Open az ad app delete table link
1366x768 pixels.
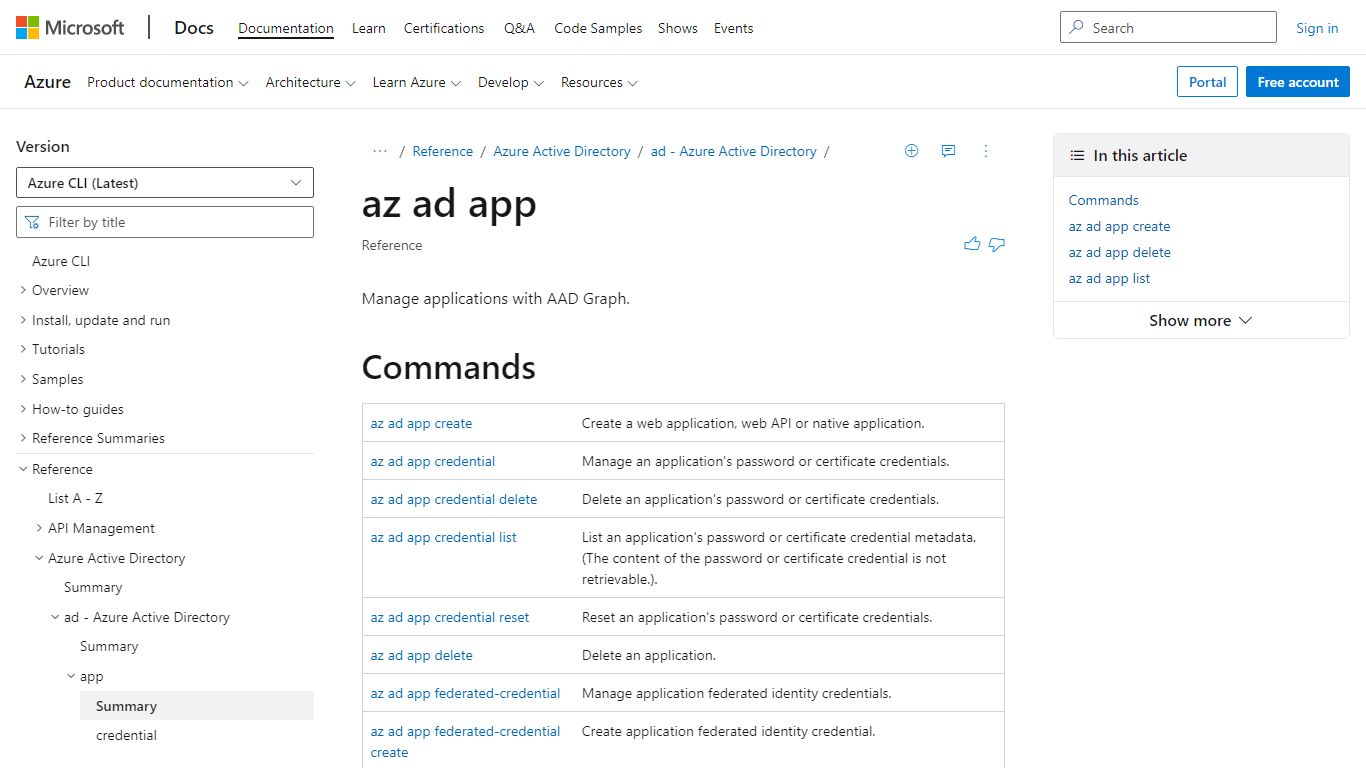click(x=422, y=655)
